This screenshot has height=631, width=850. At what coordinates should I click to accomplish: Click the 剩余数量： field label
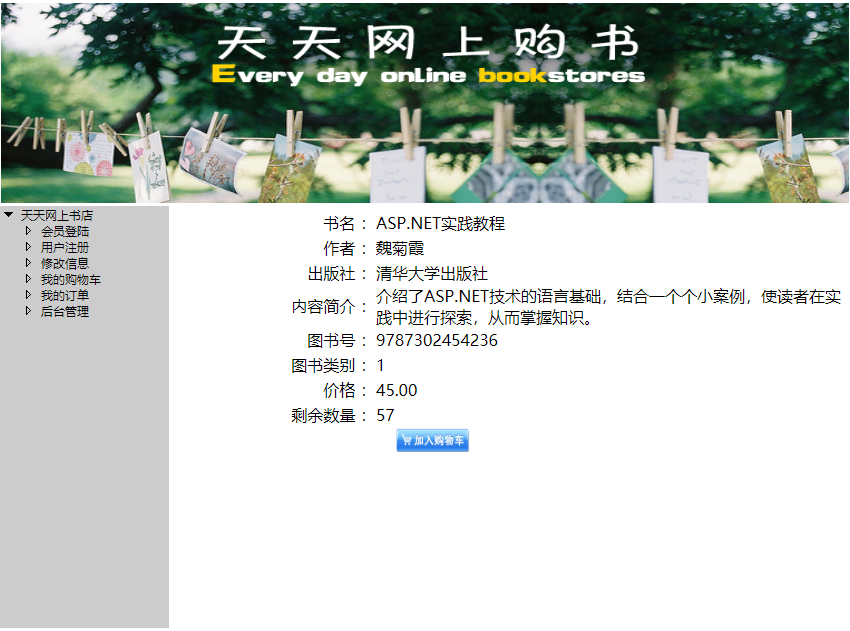coord(331,415)
